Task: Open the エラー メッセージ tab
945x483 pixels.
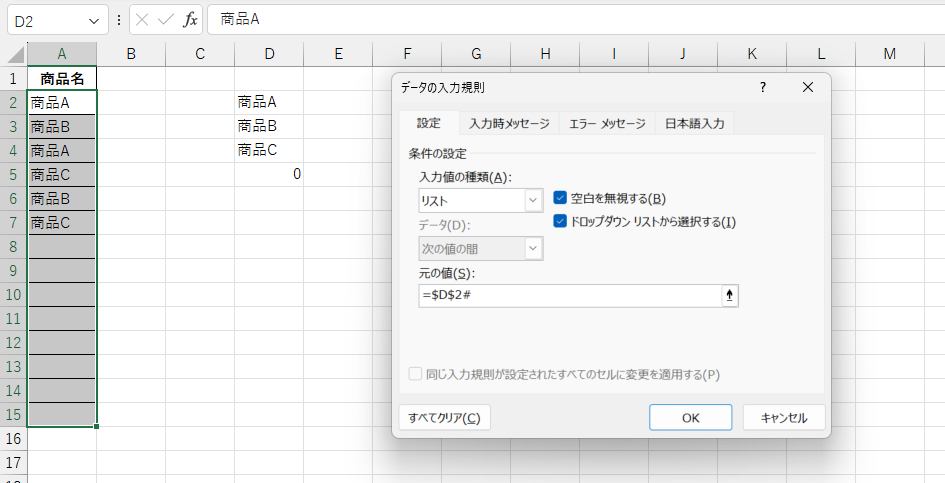Action: [x=607, y=124]
